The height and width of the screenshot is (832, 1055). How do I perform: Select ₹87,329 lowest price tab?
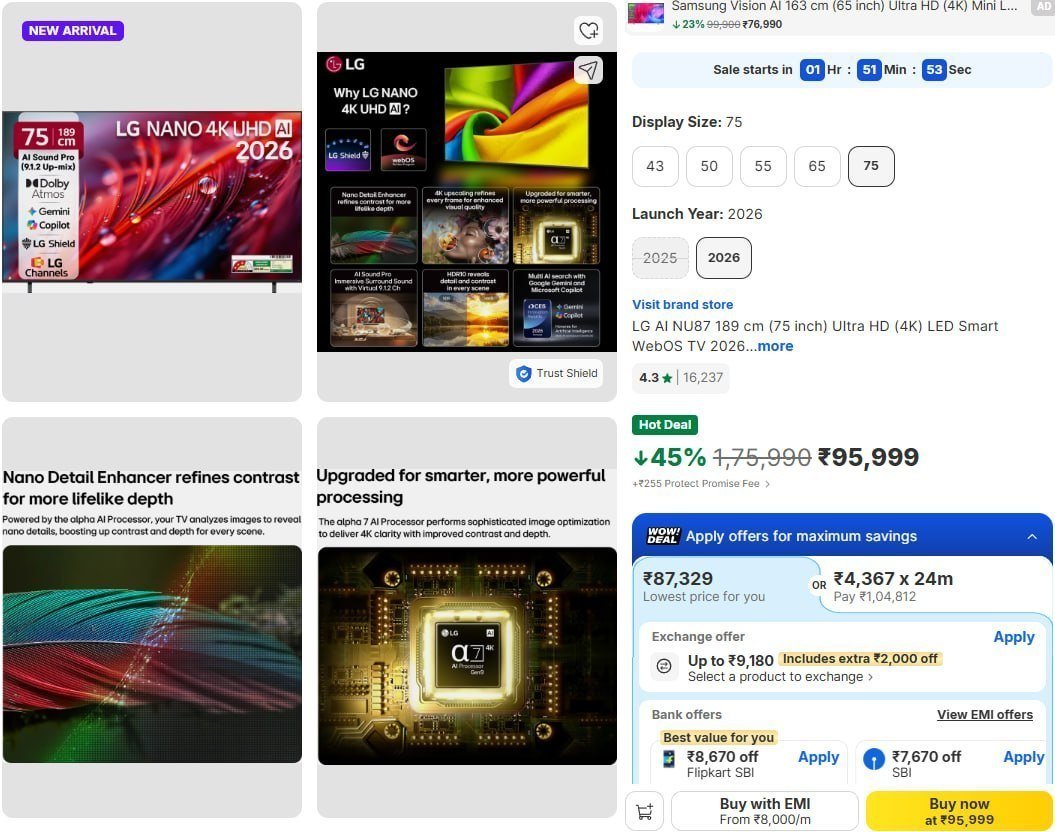pos(723,587)
